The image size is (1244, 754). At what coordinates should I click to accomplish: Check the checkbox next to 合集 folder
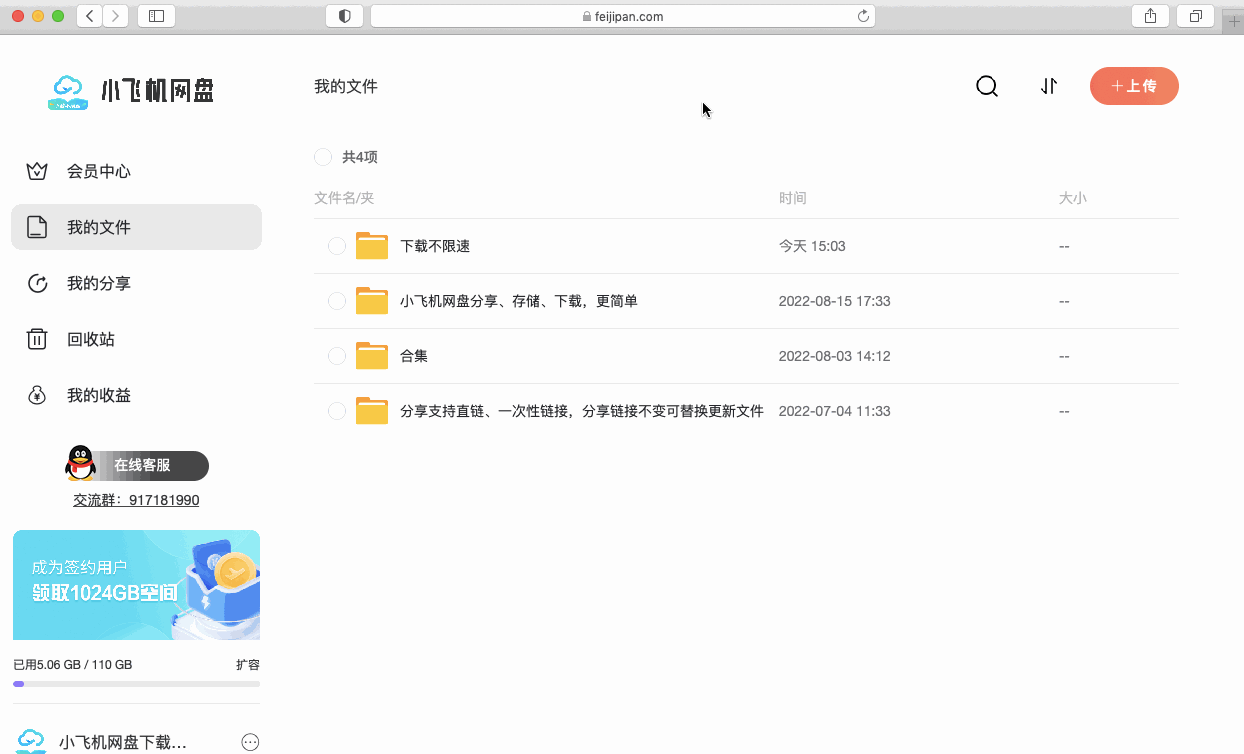click(337, 355)
